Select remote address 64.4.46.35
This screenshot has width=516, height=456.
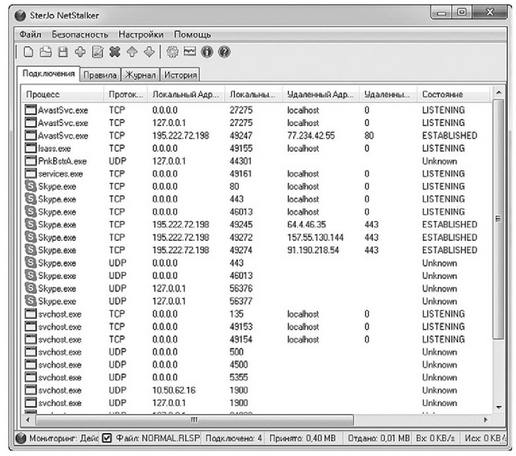pyautogui.click(x=307, y=225)
